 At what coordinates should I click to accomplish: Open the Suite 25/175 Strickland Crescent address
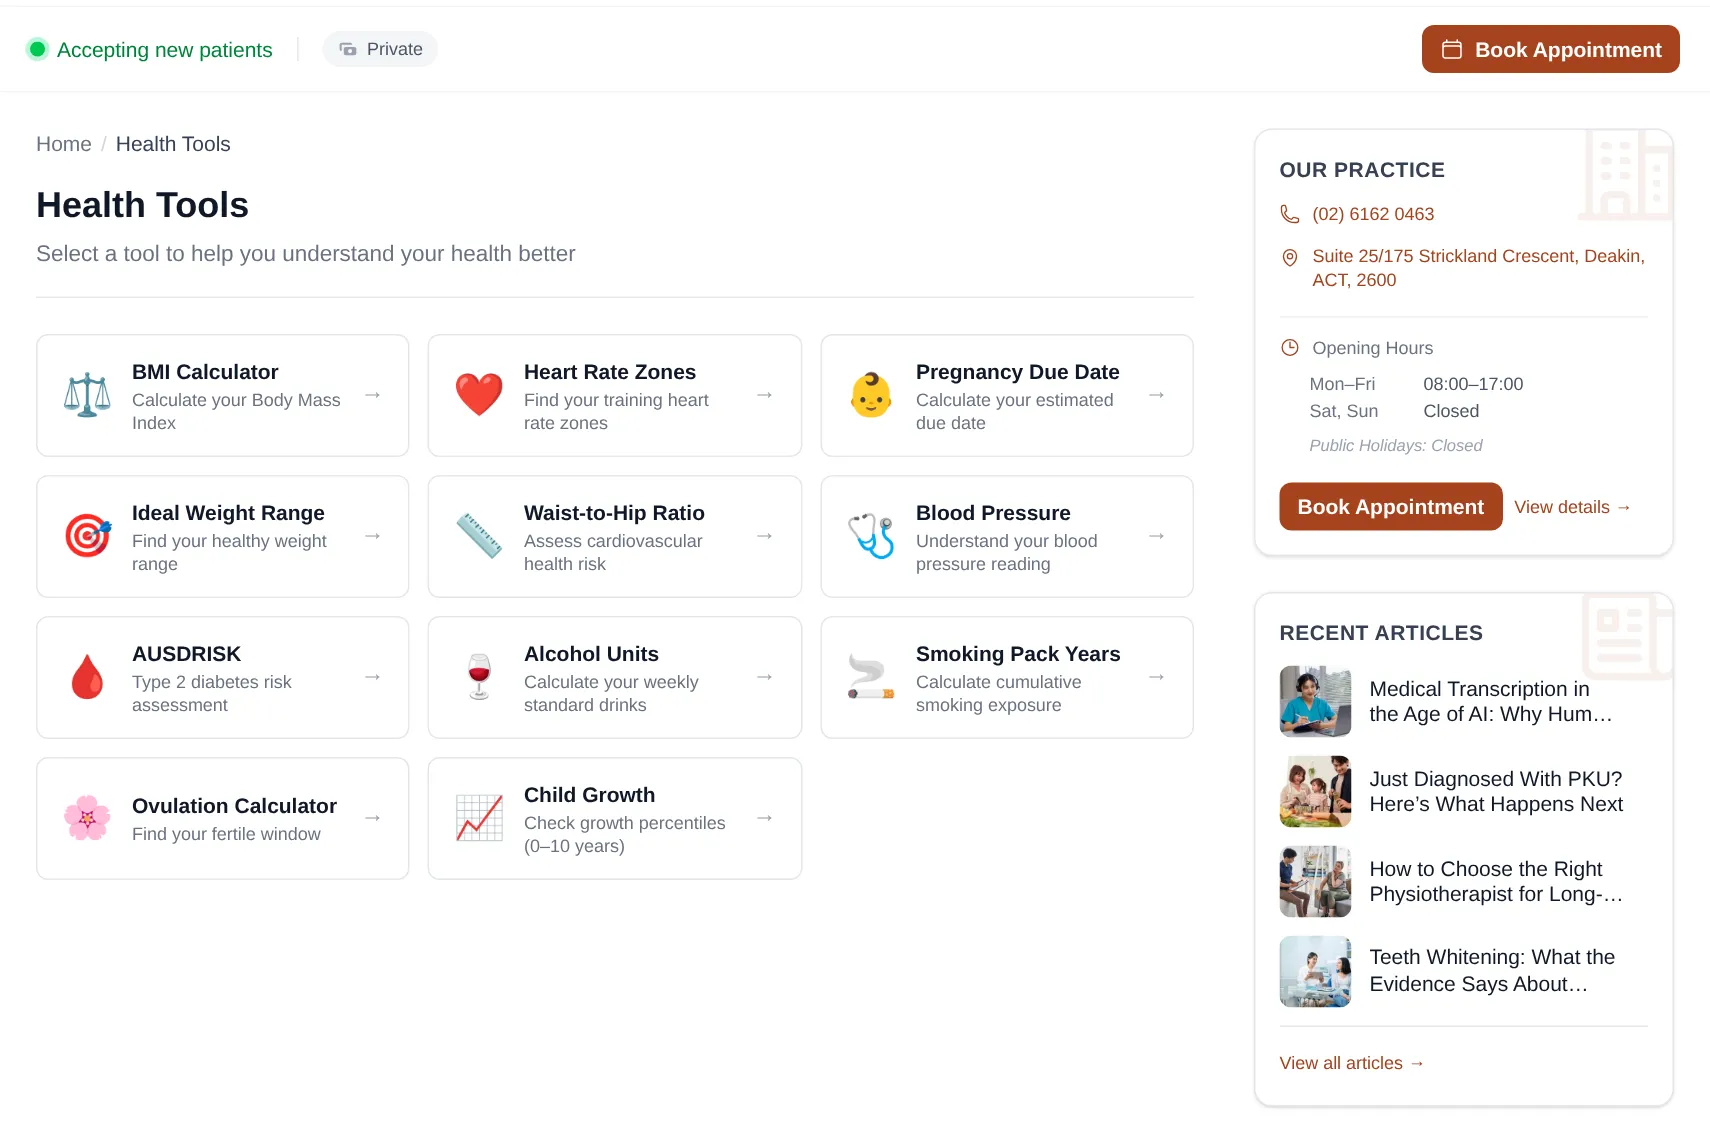[1478, 268]
